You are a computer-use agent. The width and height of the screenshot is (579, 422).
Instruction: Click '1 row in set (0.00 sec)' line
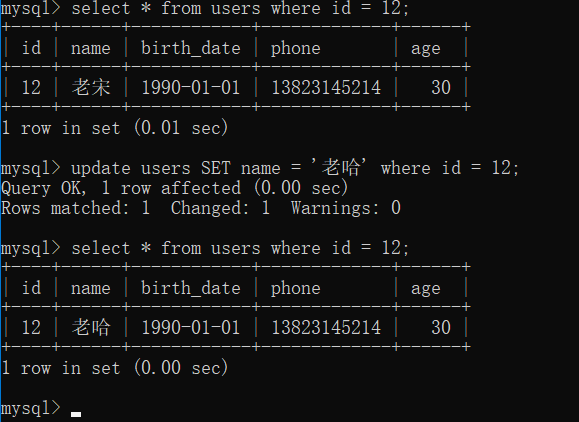(x=114, y=368)
